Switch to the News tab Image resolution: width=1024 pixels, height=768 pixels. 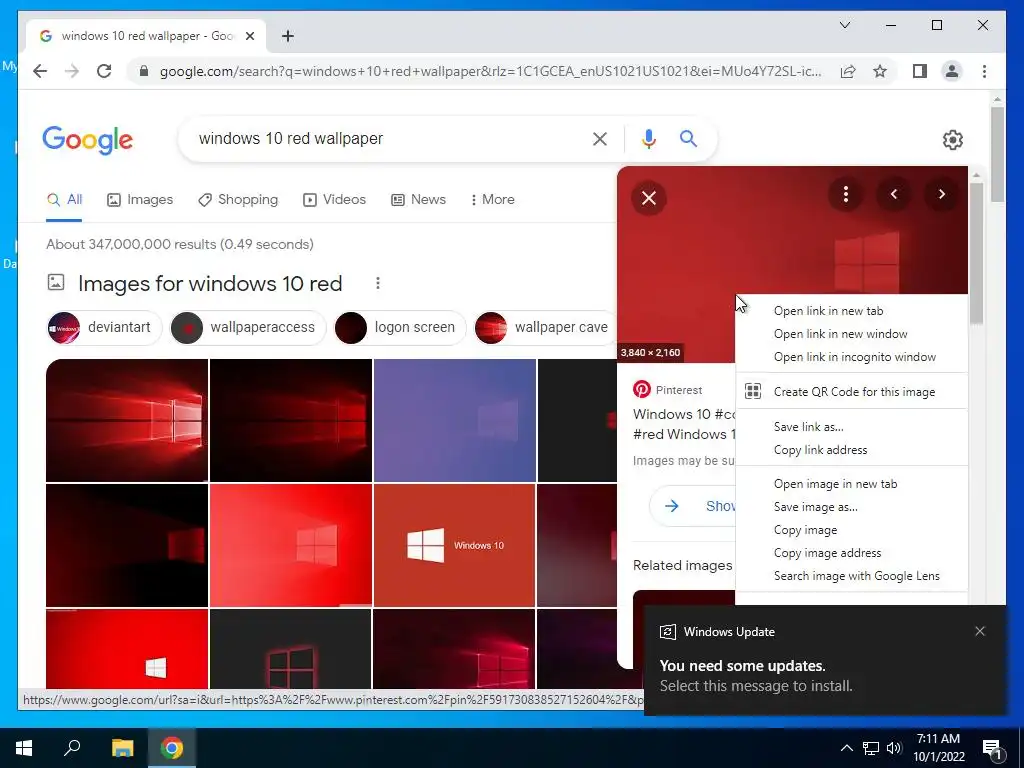pos(418,200)
